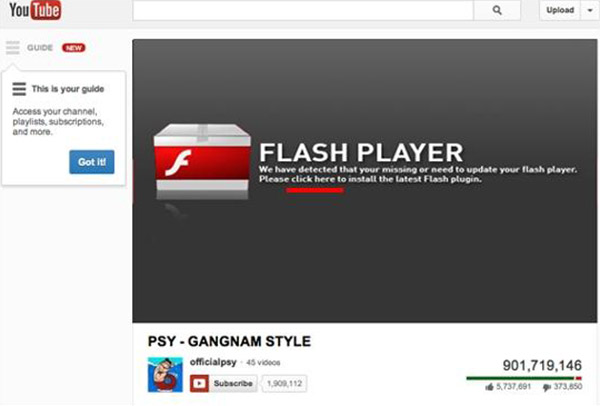Click the Upload button

click(560, 10)
